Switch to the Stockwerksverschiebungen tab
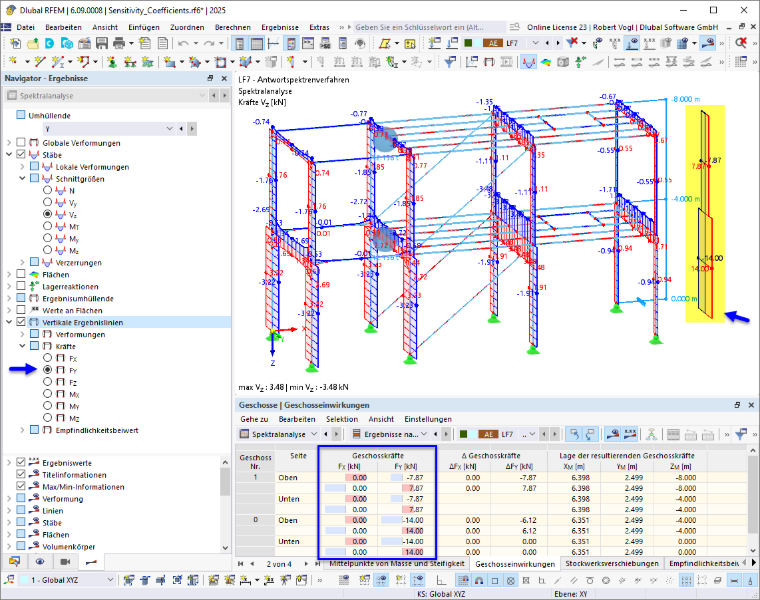This screenshot has height=600, width=760. coord(612,563)
